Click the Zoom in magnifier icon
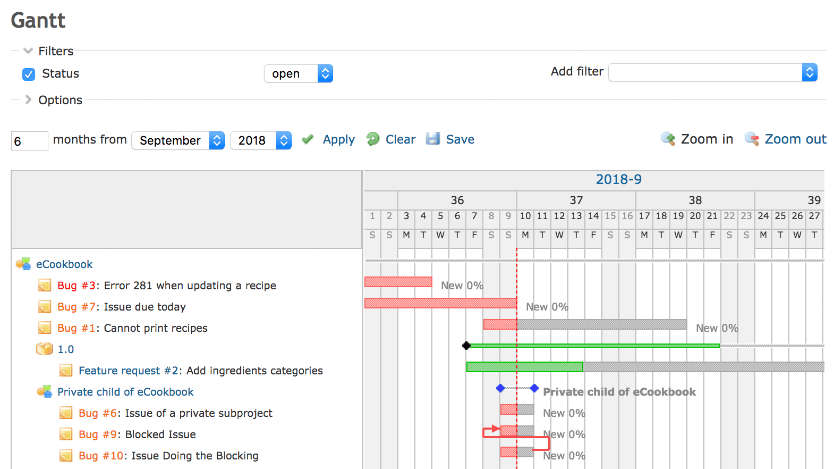The image size is (834, 469). point(668,140)
